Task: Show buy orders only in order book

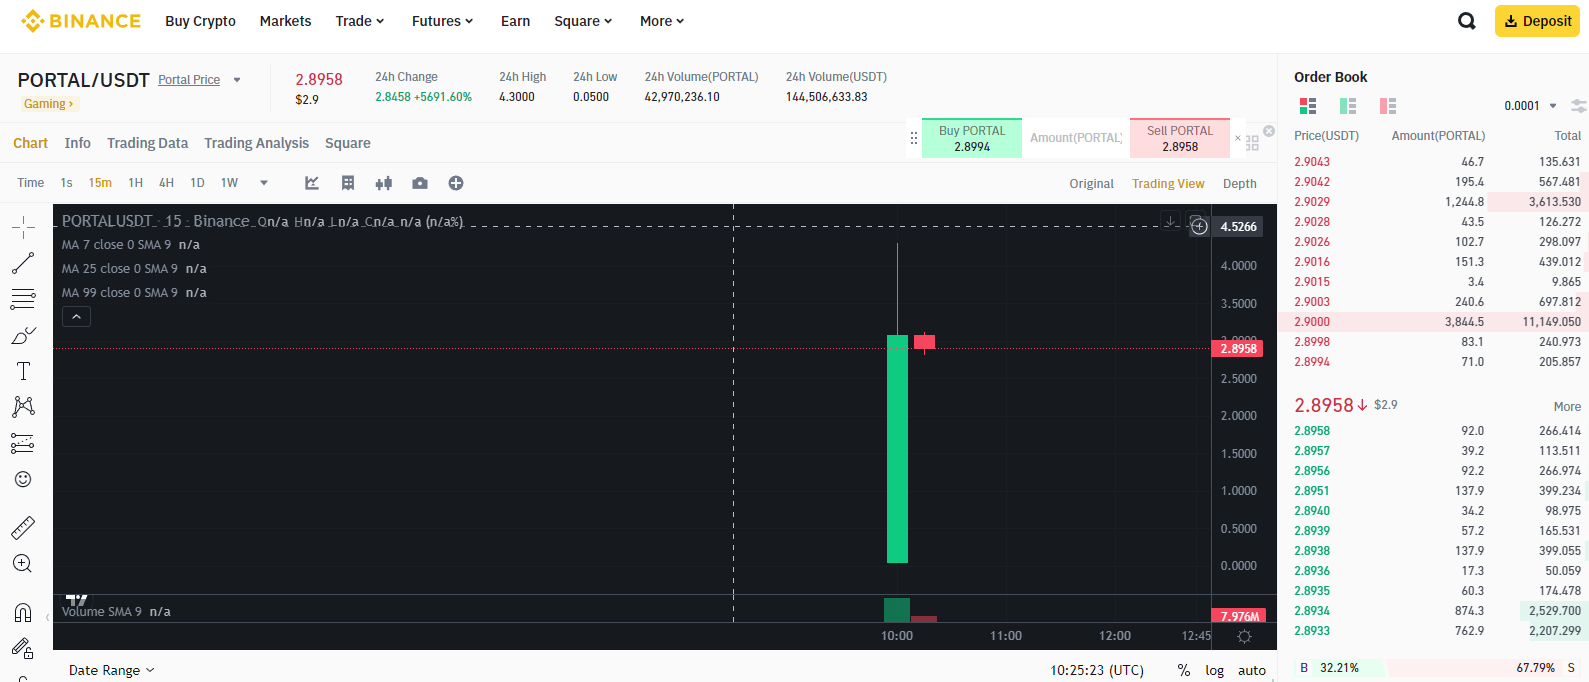Action: 1348,106
